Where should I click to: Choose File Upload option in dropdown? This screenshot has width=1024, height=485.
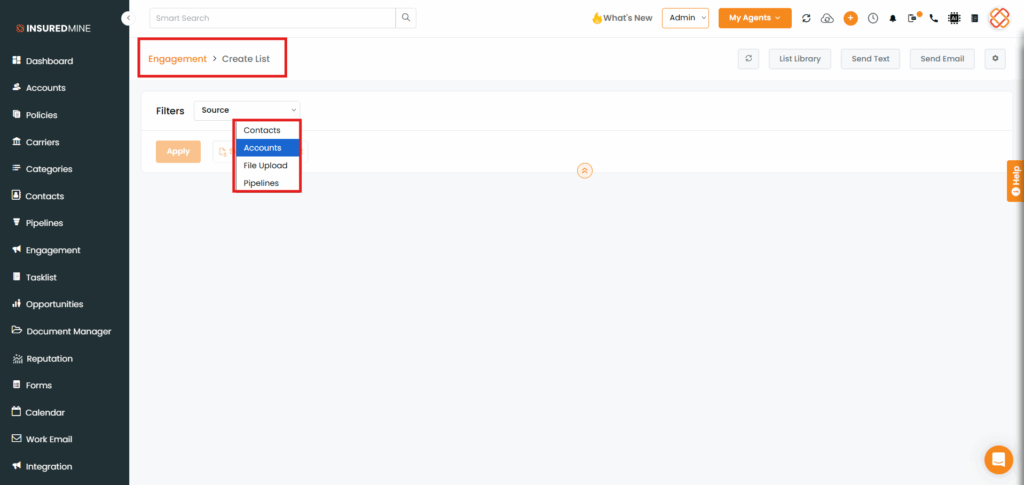click(267, 165)
